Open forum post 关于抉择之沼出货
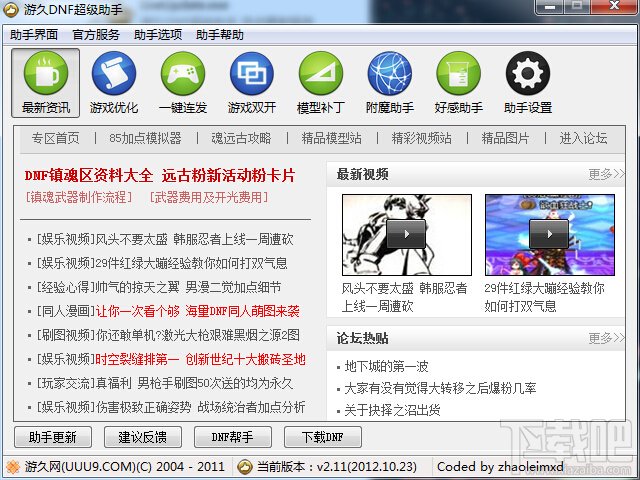Screen dimensions: 640x480 point(392,410)
